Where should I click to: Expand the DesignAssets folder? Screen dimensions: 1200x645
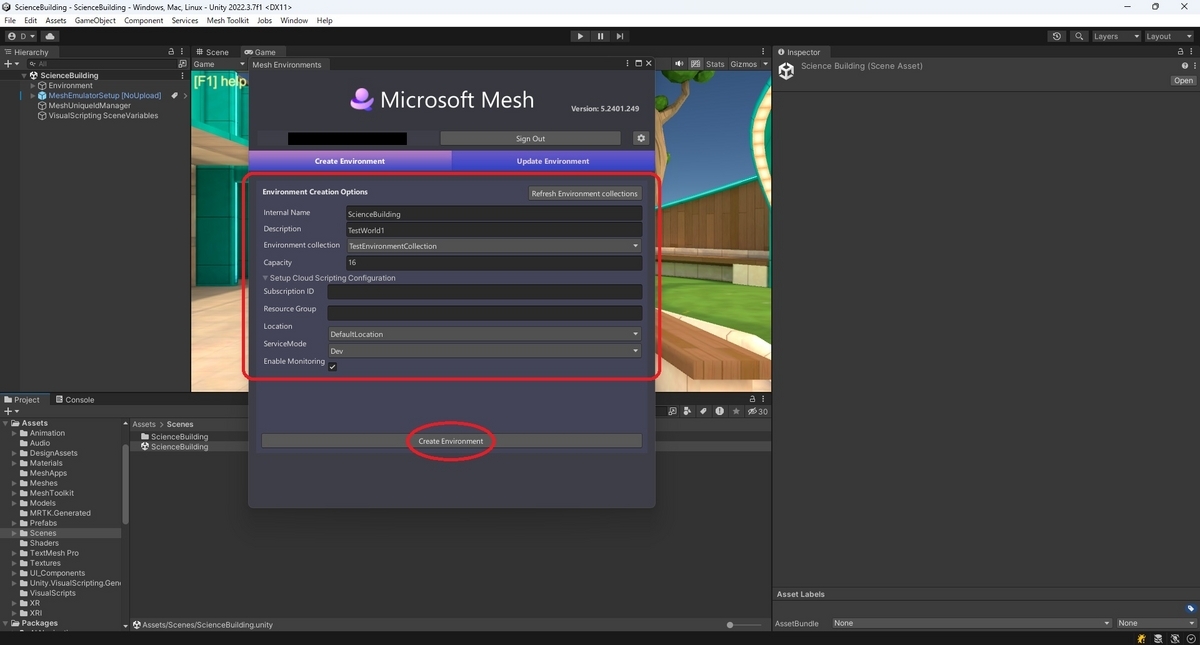pyautogui.click(x=15, y=453)
